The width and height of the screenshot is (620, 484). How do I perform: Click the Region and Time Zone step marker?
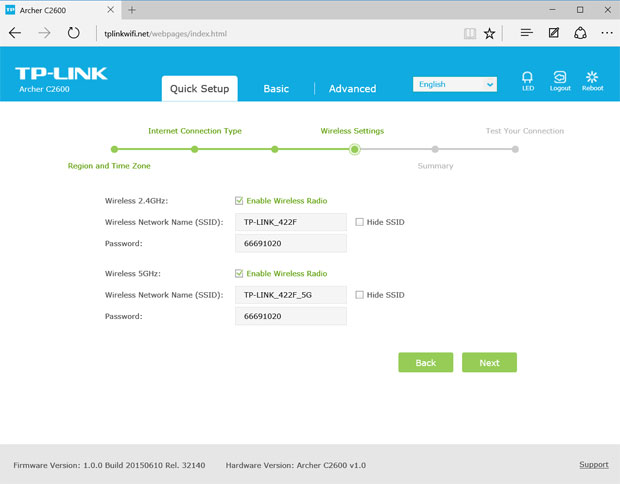click(x=114, y=149)
